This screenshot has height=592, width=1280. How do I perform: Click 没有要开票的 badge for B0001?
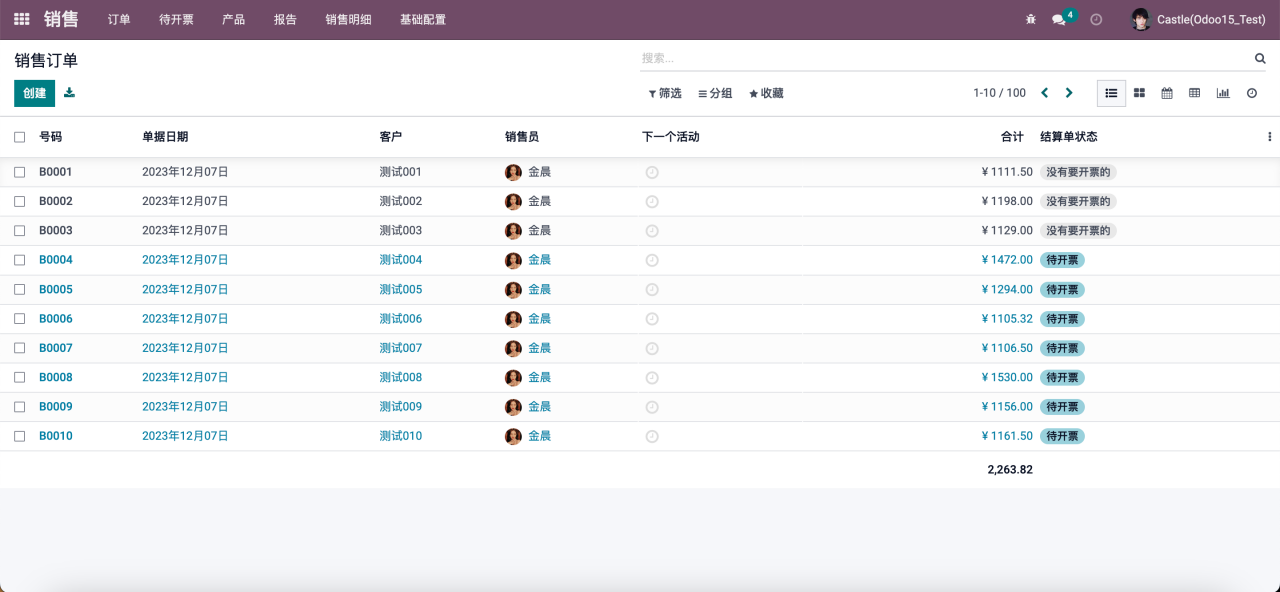1078,172
